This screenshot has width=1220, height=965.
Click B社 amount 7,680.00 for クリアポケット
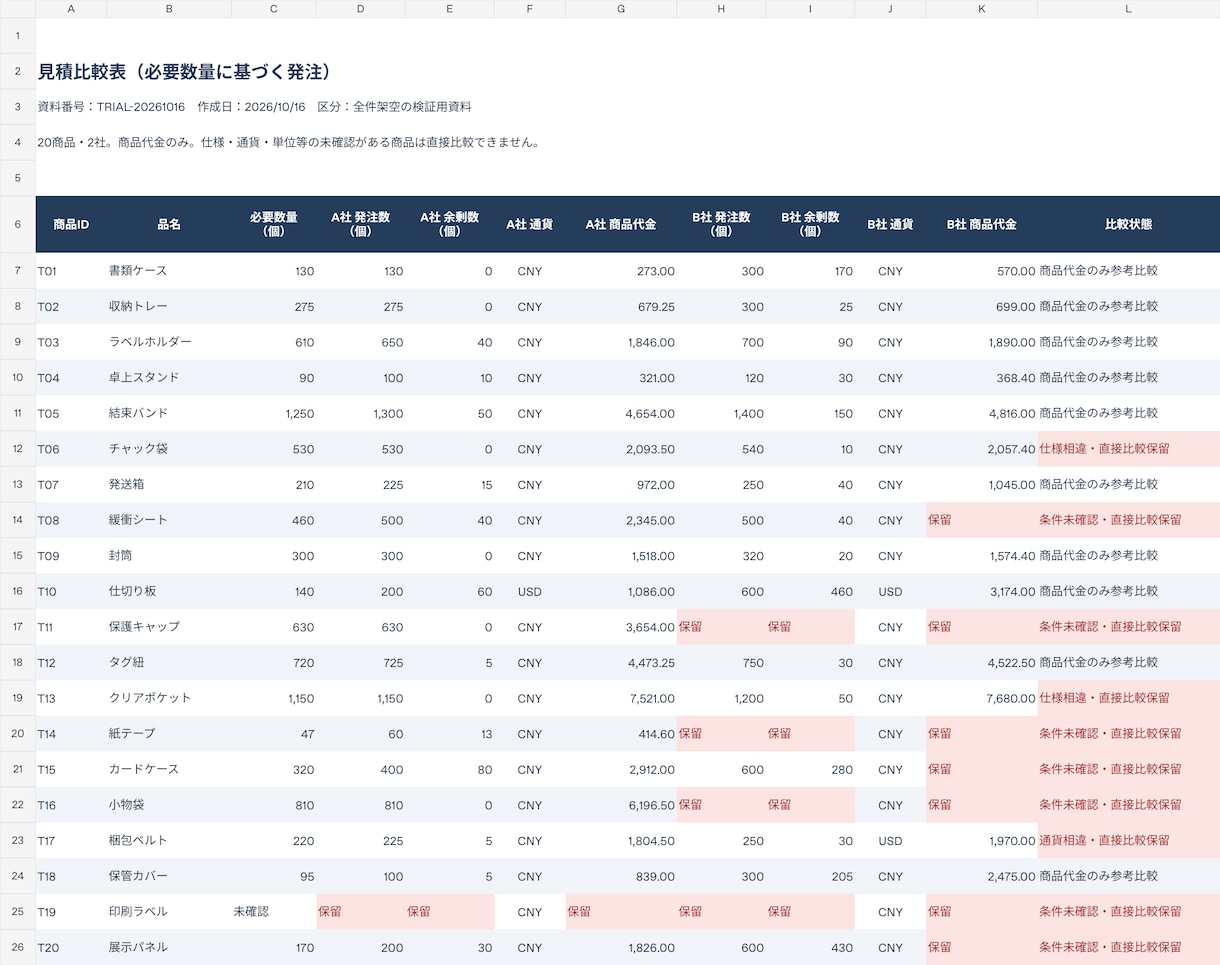click(982, 698)
